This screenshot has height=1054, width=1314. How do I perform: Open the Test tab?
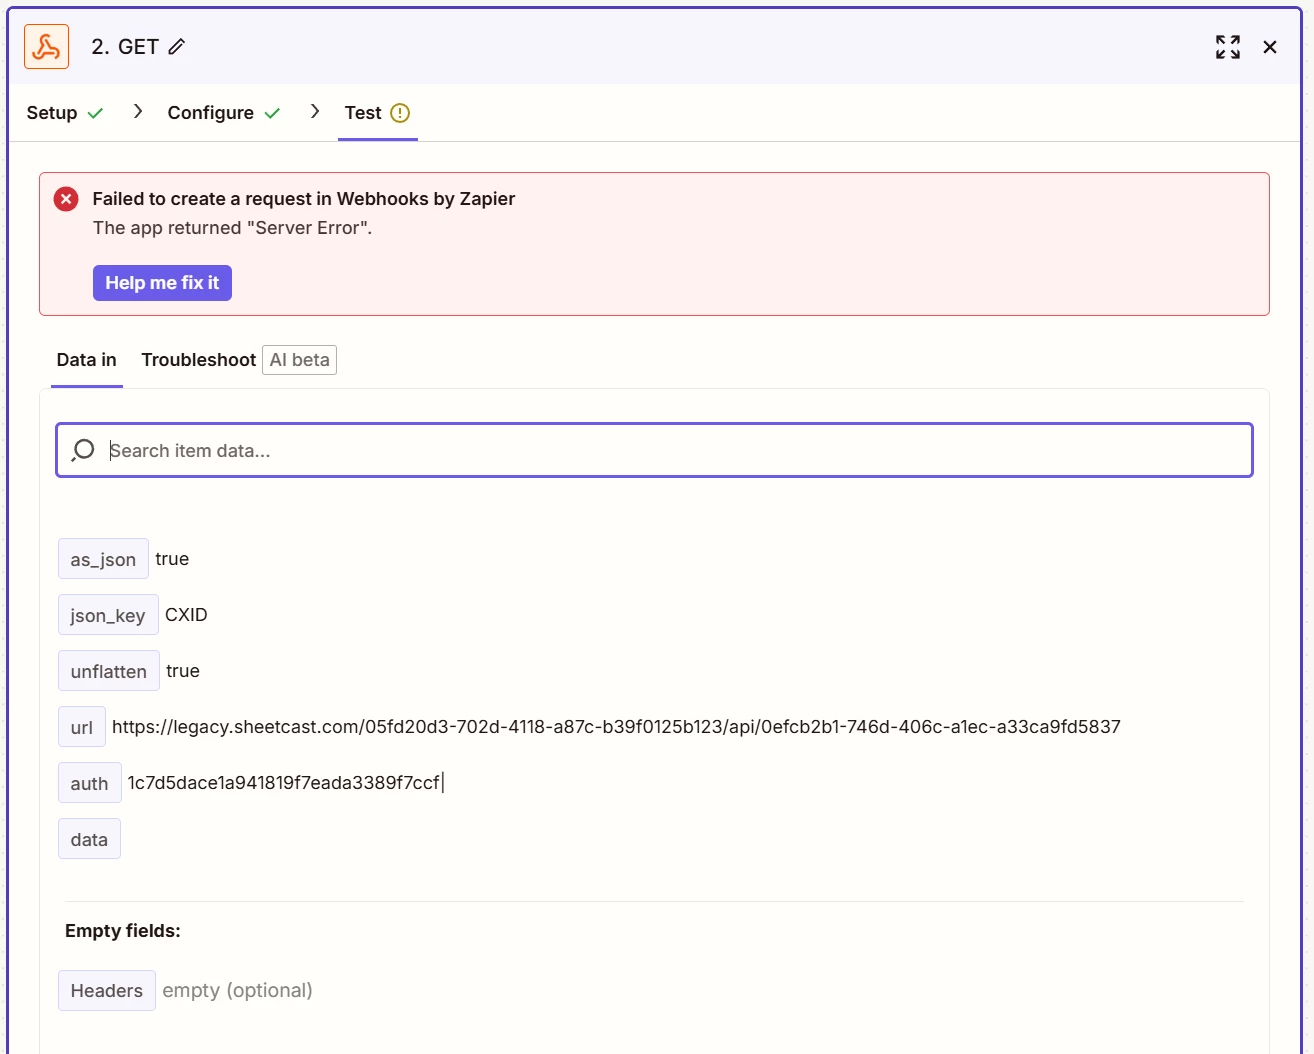(x=377, y=113)
